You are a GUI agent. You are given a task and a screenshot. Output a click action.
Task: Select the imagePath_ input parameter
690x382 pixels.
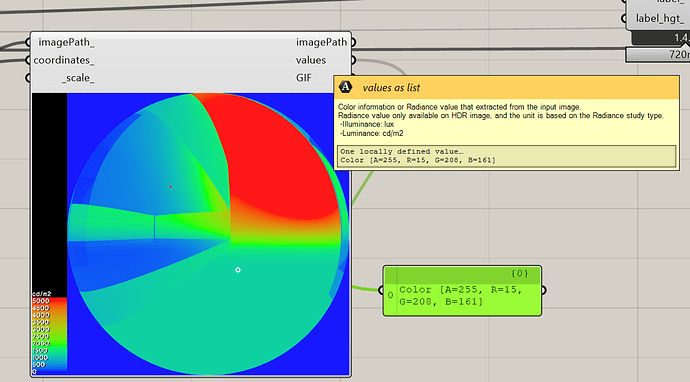66,42
